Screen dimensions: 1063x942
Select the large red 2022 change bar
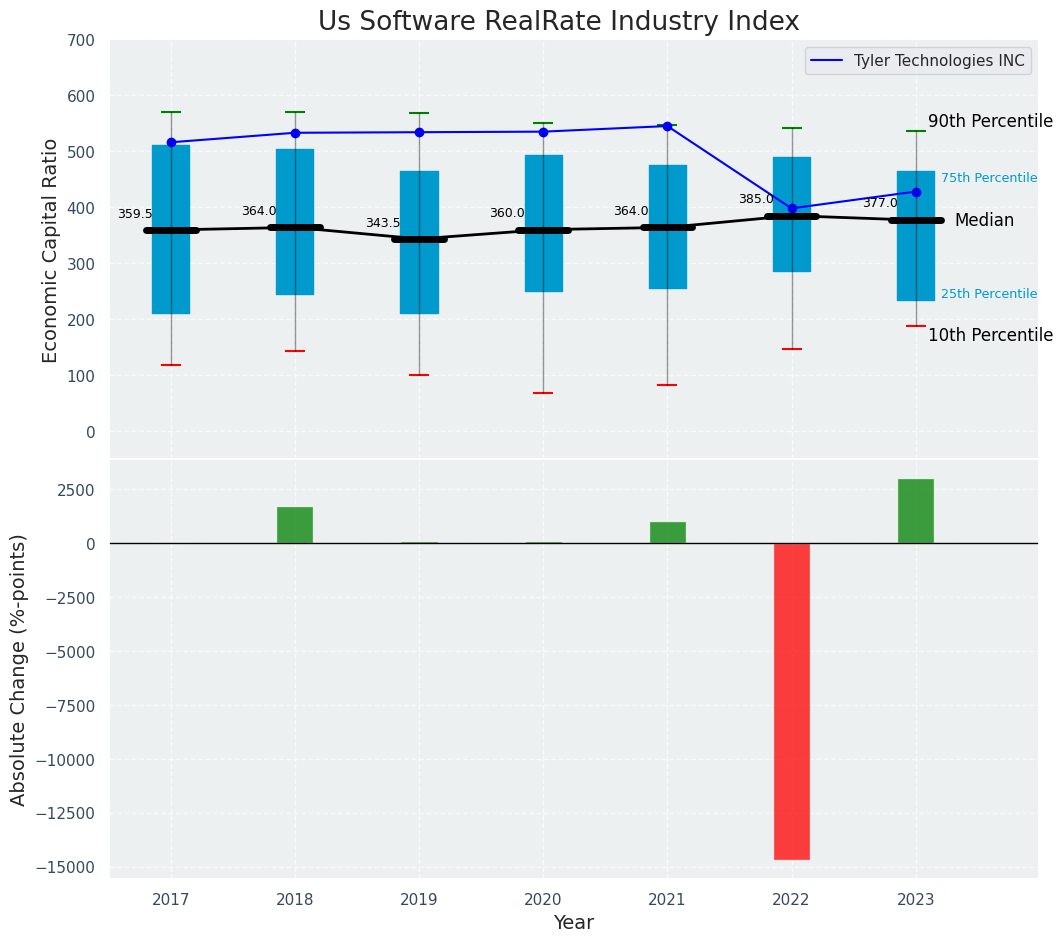click(x=791, y=700)
